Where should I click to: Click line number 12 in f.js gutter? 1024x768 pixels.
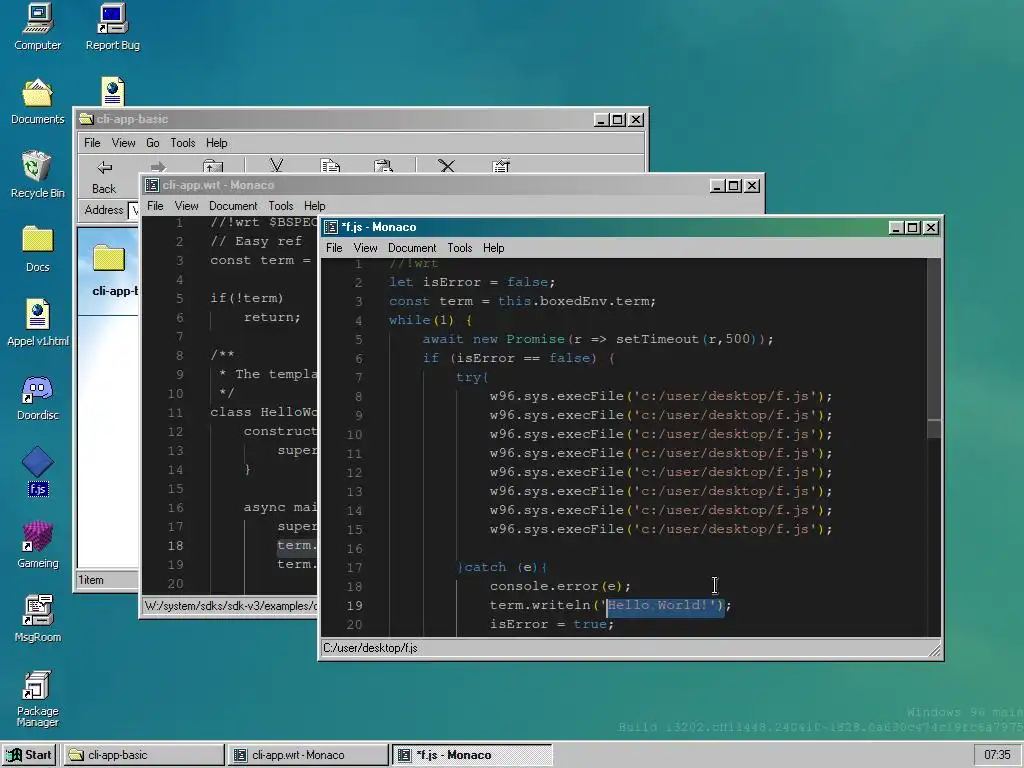[354, 472]
